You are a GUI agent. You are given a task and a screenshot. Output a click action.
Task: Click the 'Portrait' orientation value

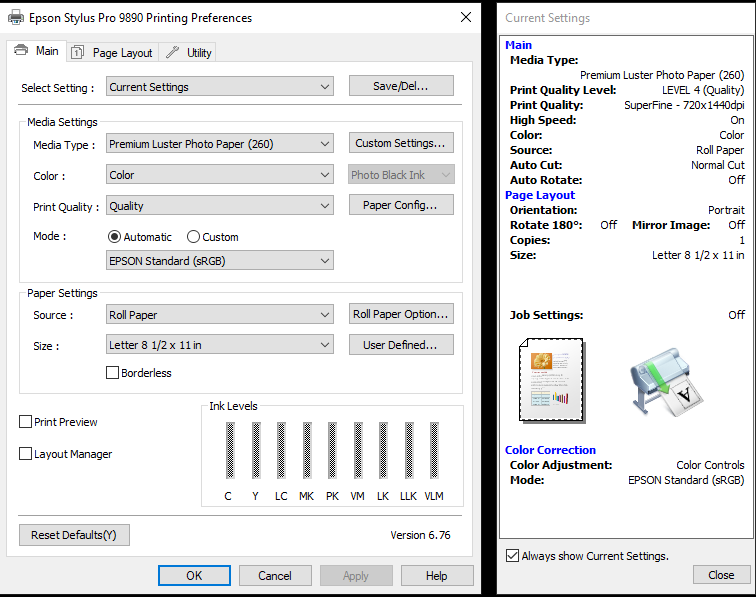coord(726,210)
